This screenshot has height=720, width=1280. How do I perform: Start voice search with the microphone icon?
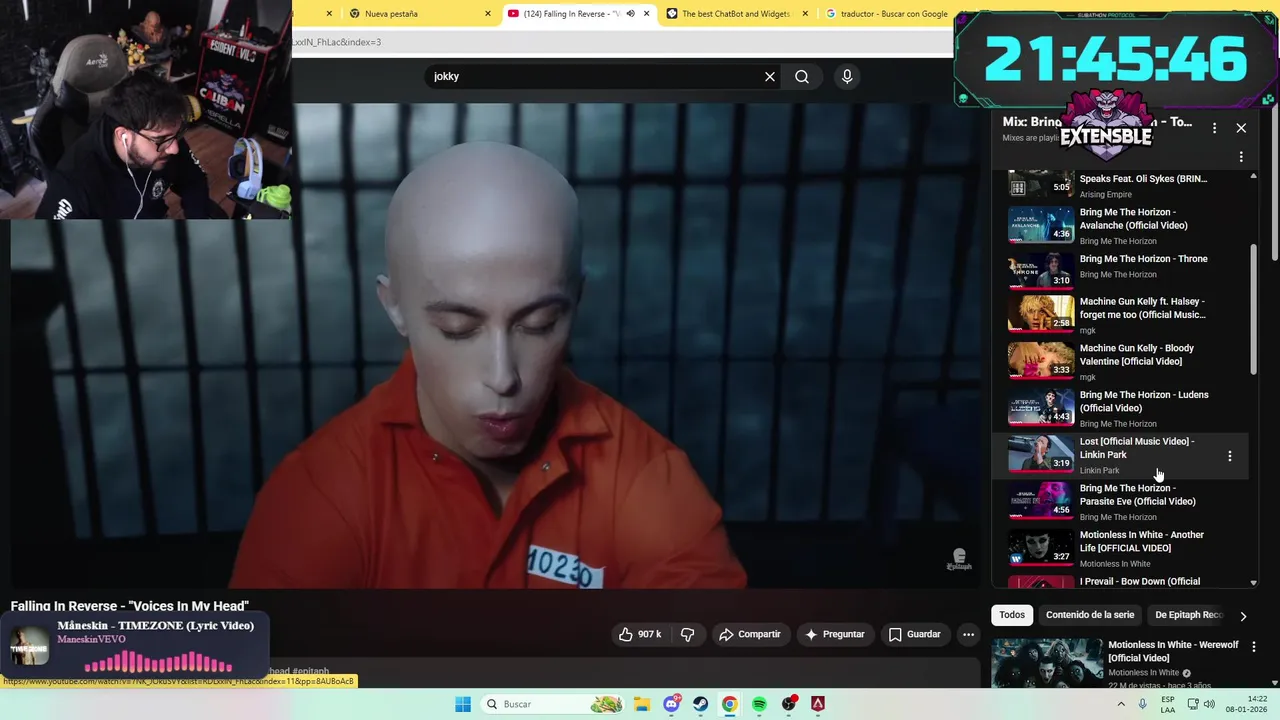coord(847,77)
